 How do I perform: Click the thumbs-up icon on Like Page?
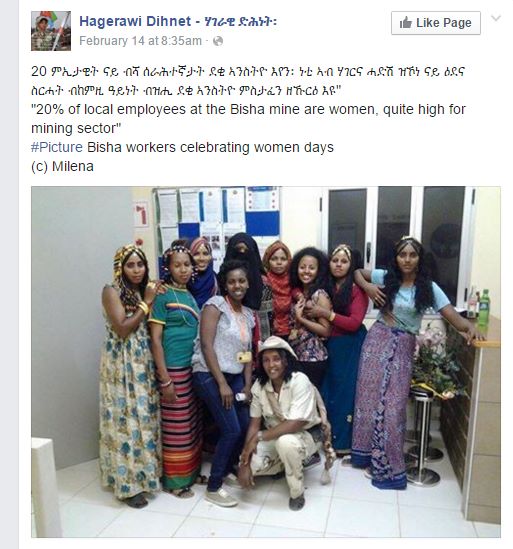[405, 23]
